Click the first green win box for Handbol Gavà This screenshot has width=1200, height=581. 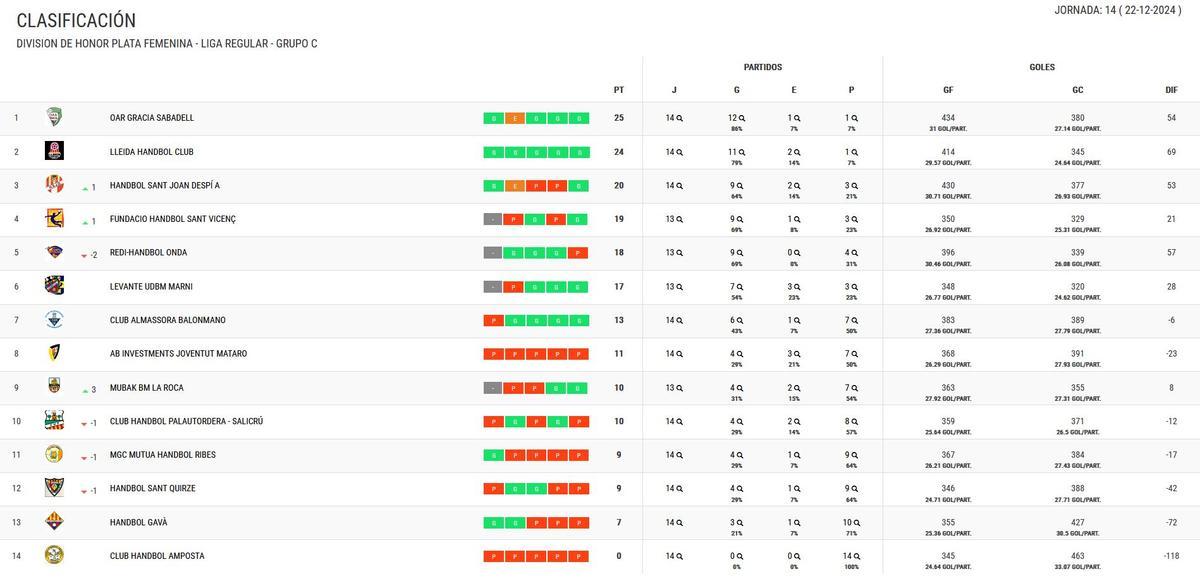[492, 523]
